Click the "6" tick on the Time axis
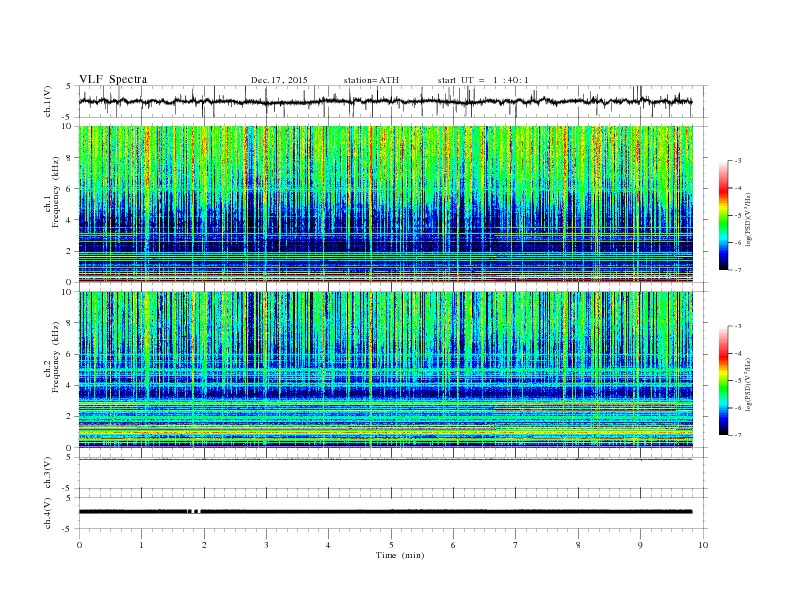 (x=454, y=545)
